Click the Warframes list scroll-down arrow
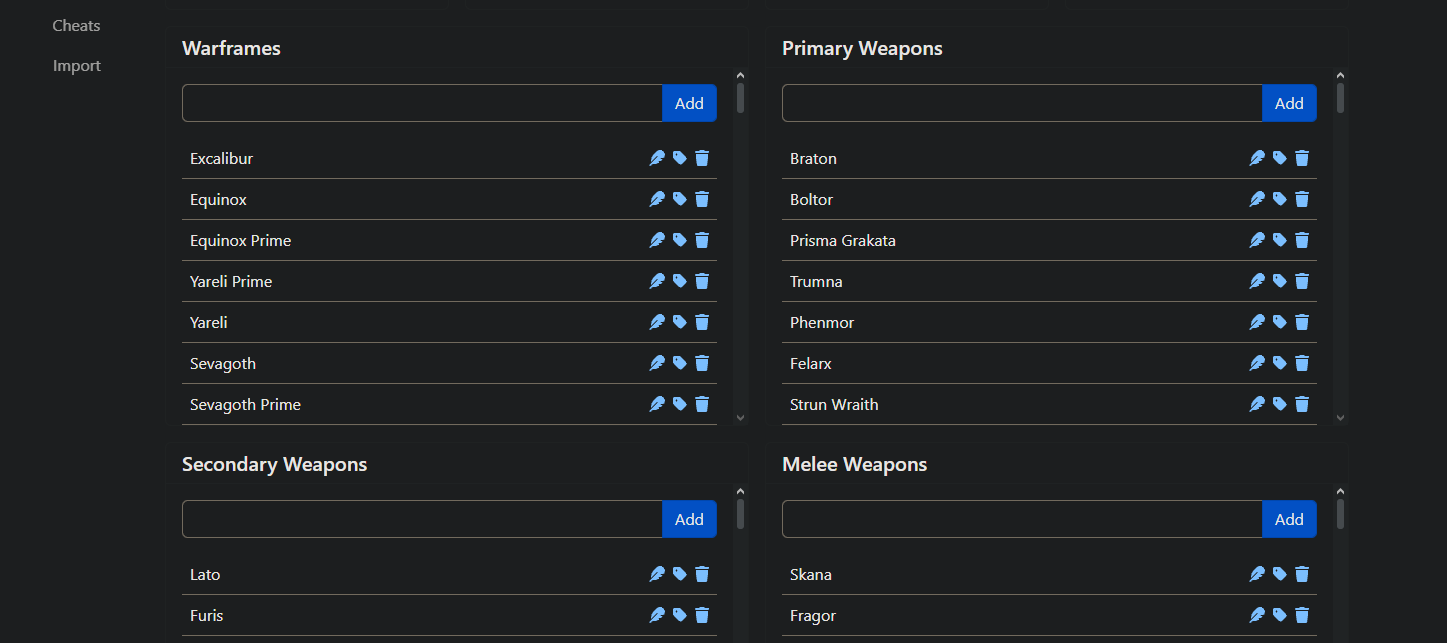 (x=740, y=418)
